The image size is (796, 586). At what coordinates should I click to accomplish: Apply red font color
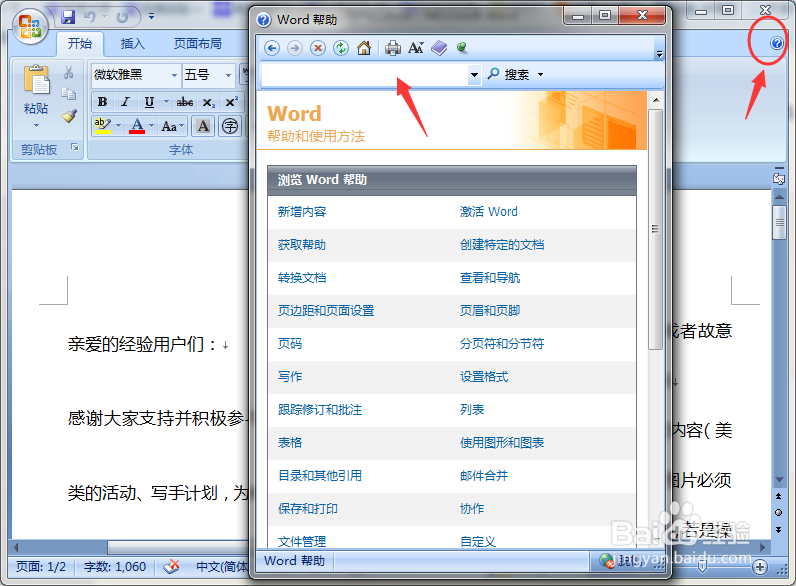tap(137, 125)
